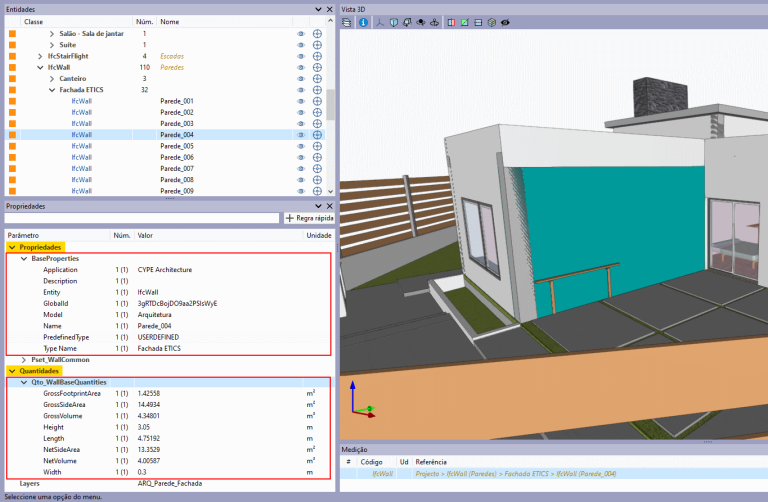
Task: Click the target icon for Parede_001 row
Action: pyautogui.click(x=317, y=101)
